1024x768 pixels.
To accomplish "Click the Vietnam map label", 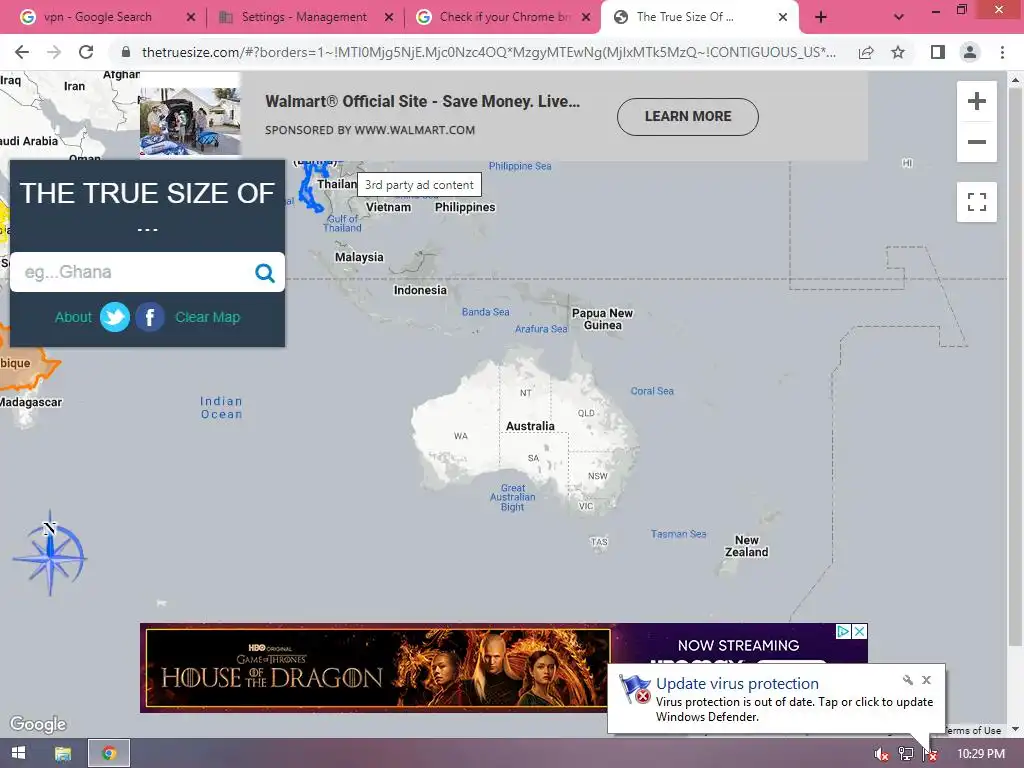I will point(389,207).
